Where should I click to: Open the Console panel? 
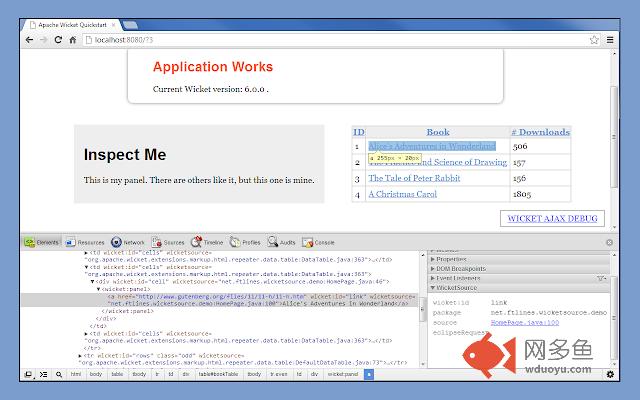pos(320,242)
